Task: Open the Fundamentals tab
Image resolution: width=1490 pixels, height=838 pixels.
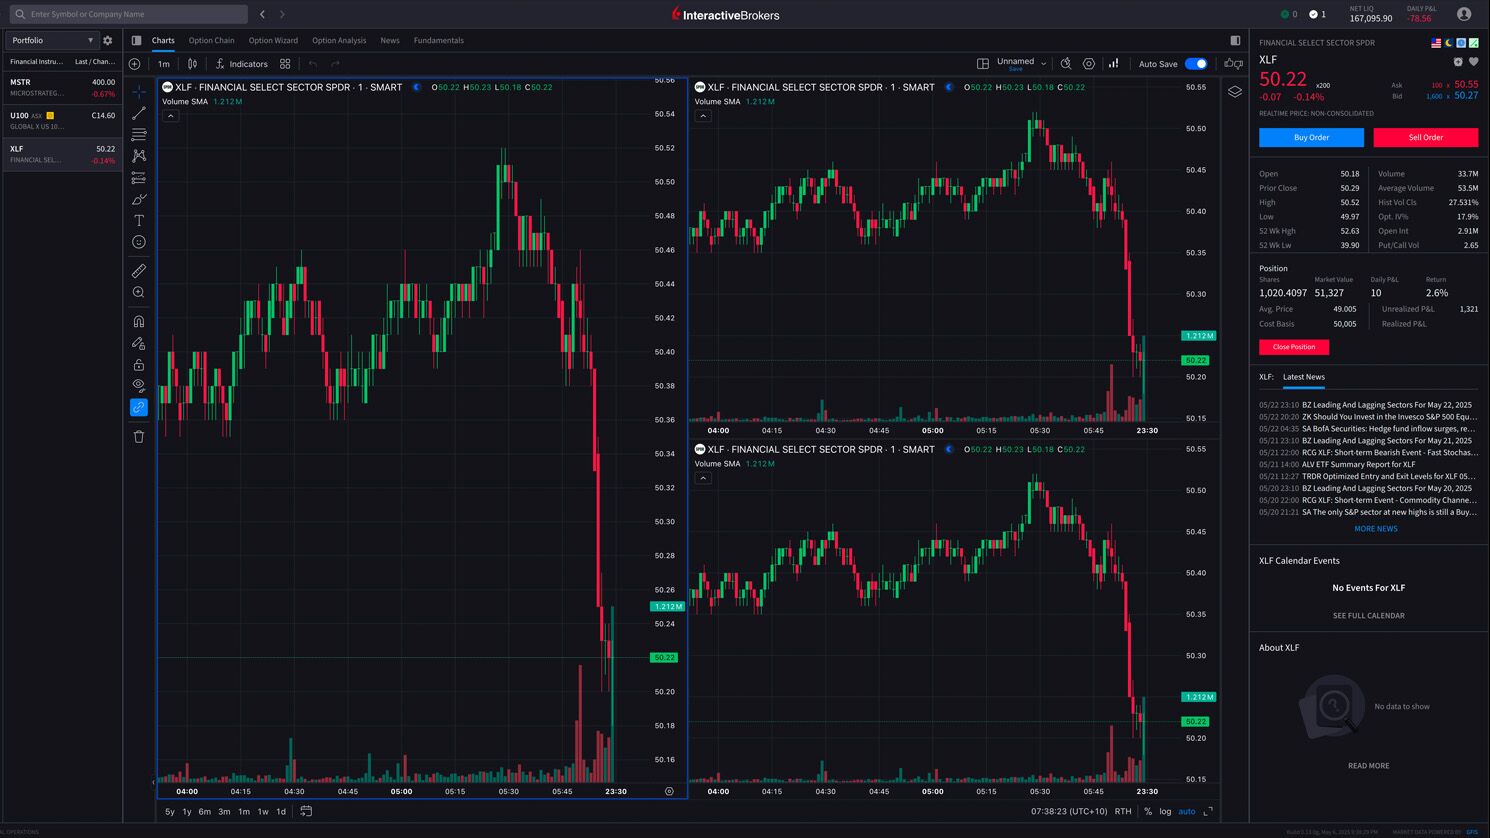Action: pos(438,41)
